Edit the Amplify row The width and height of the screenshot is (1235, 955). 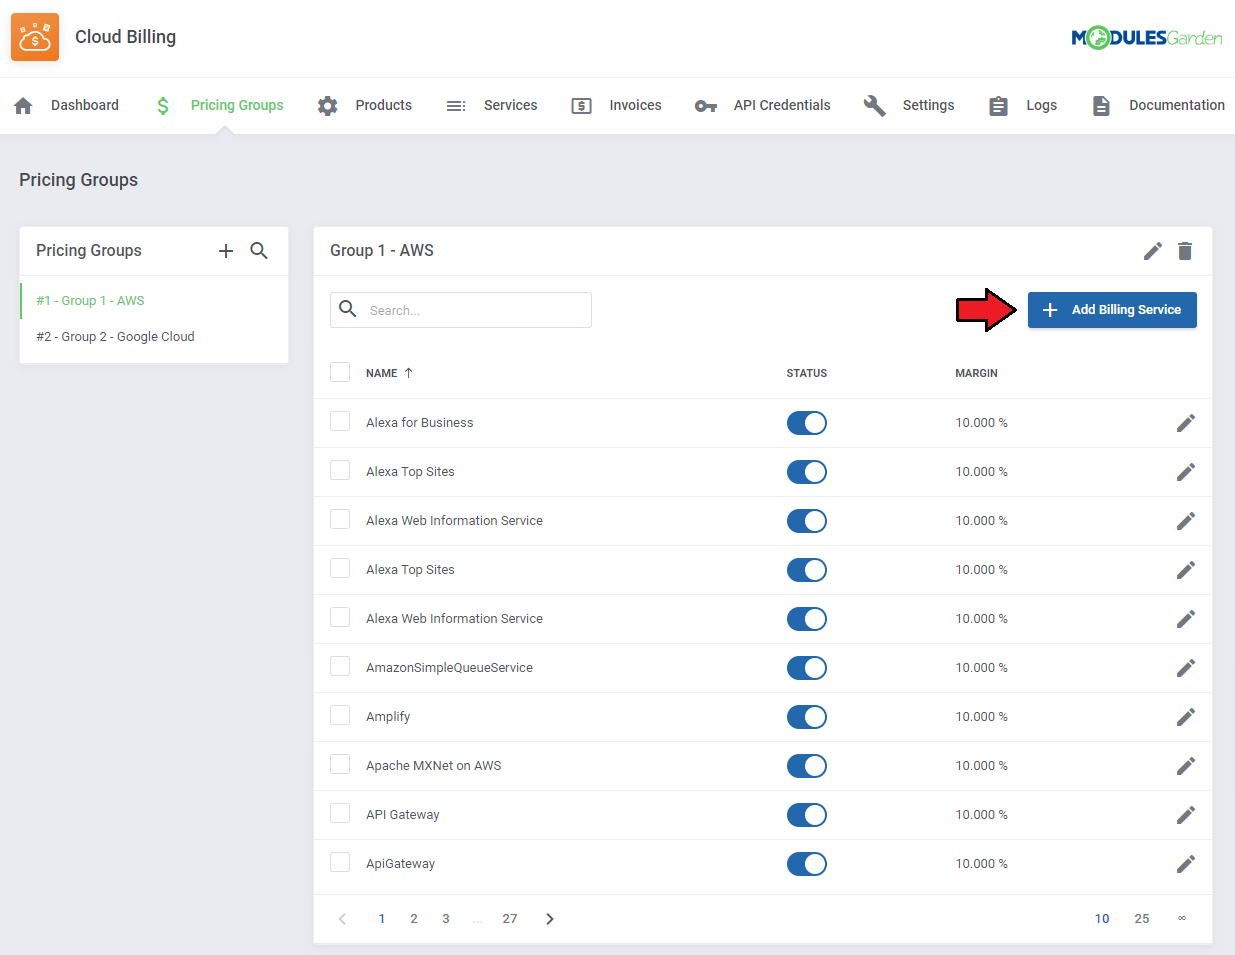[x=1186, y=717]
